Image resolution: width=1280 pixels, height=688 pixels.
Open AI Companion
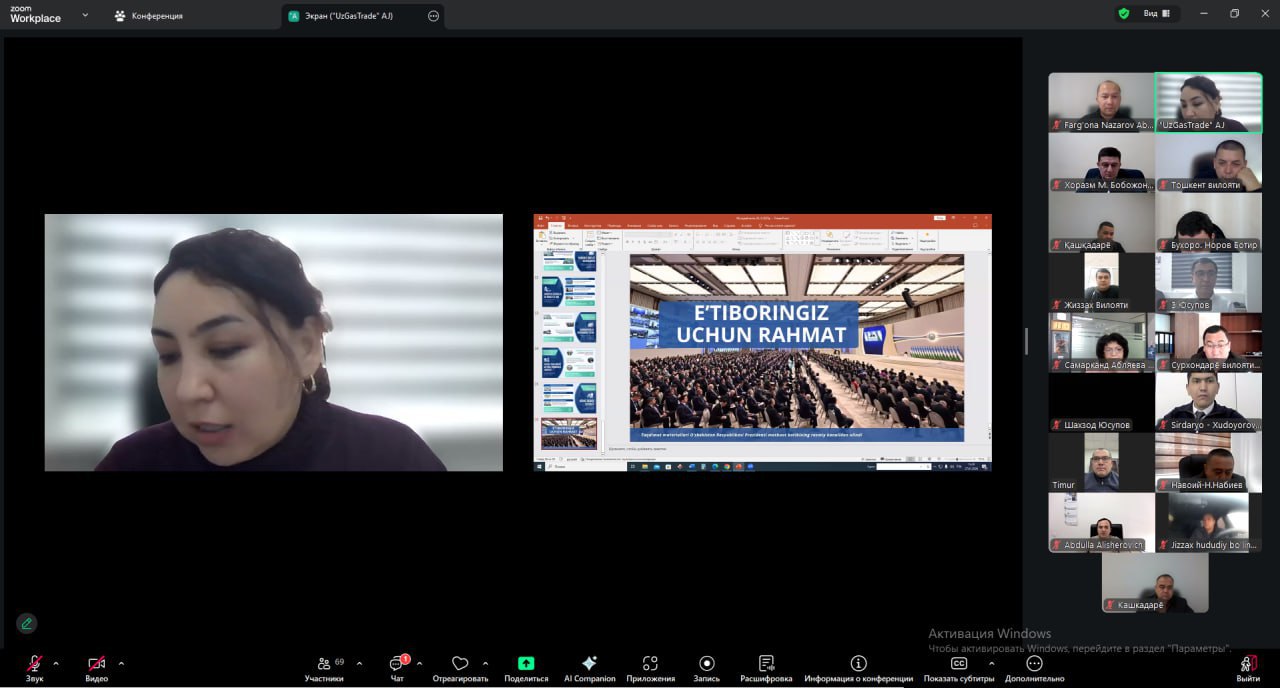pyautogui.click(x=589, y=665)
